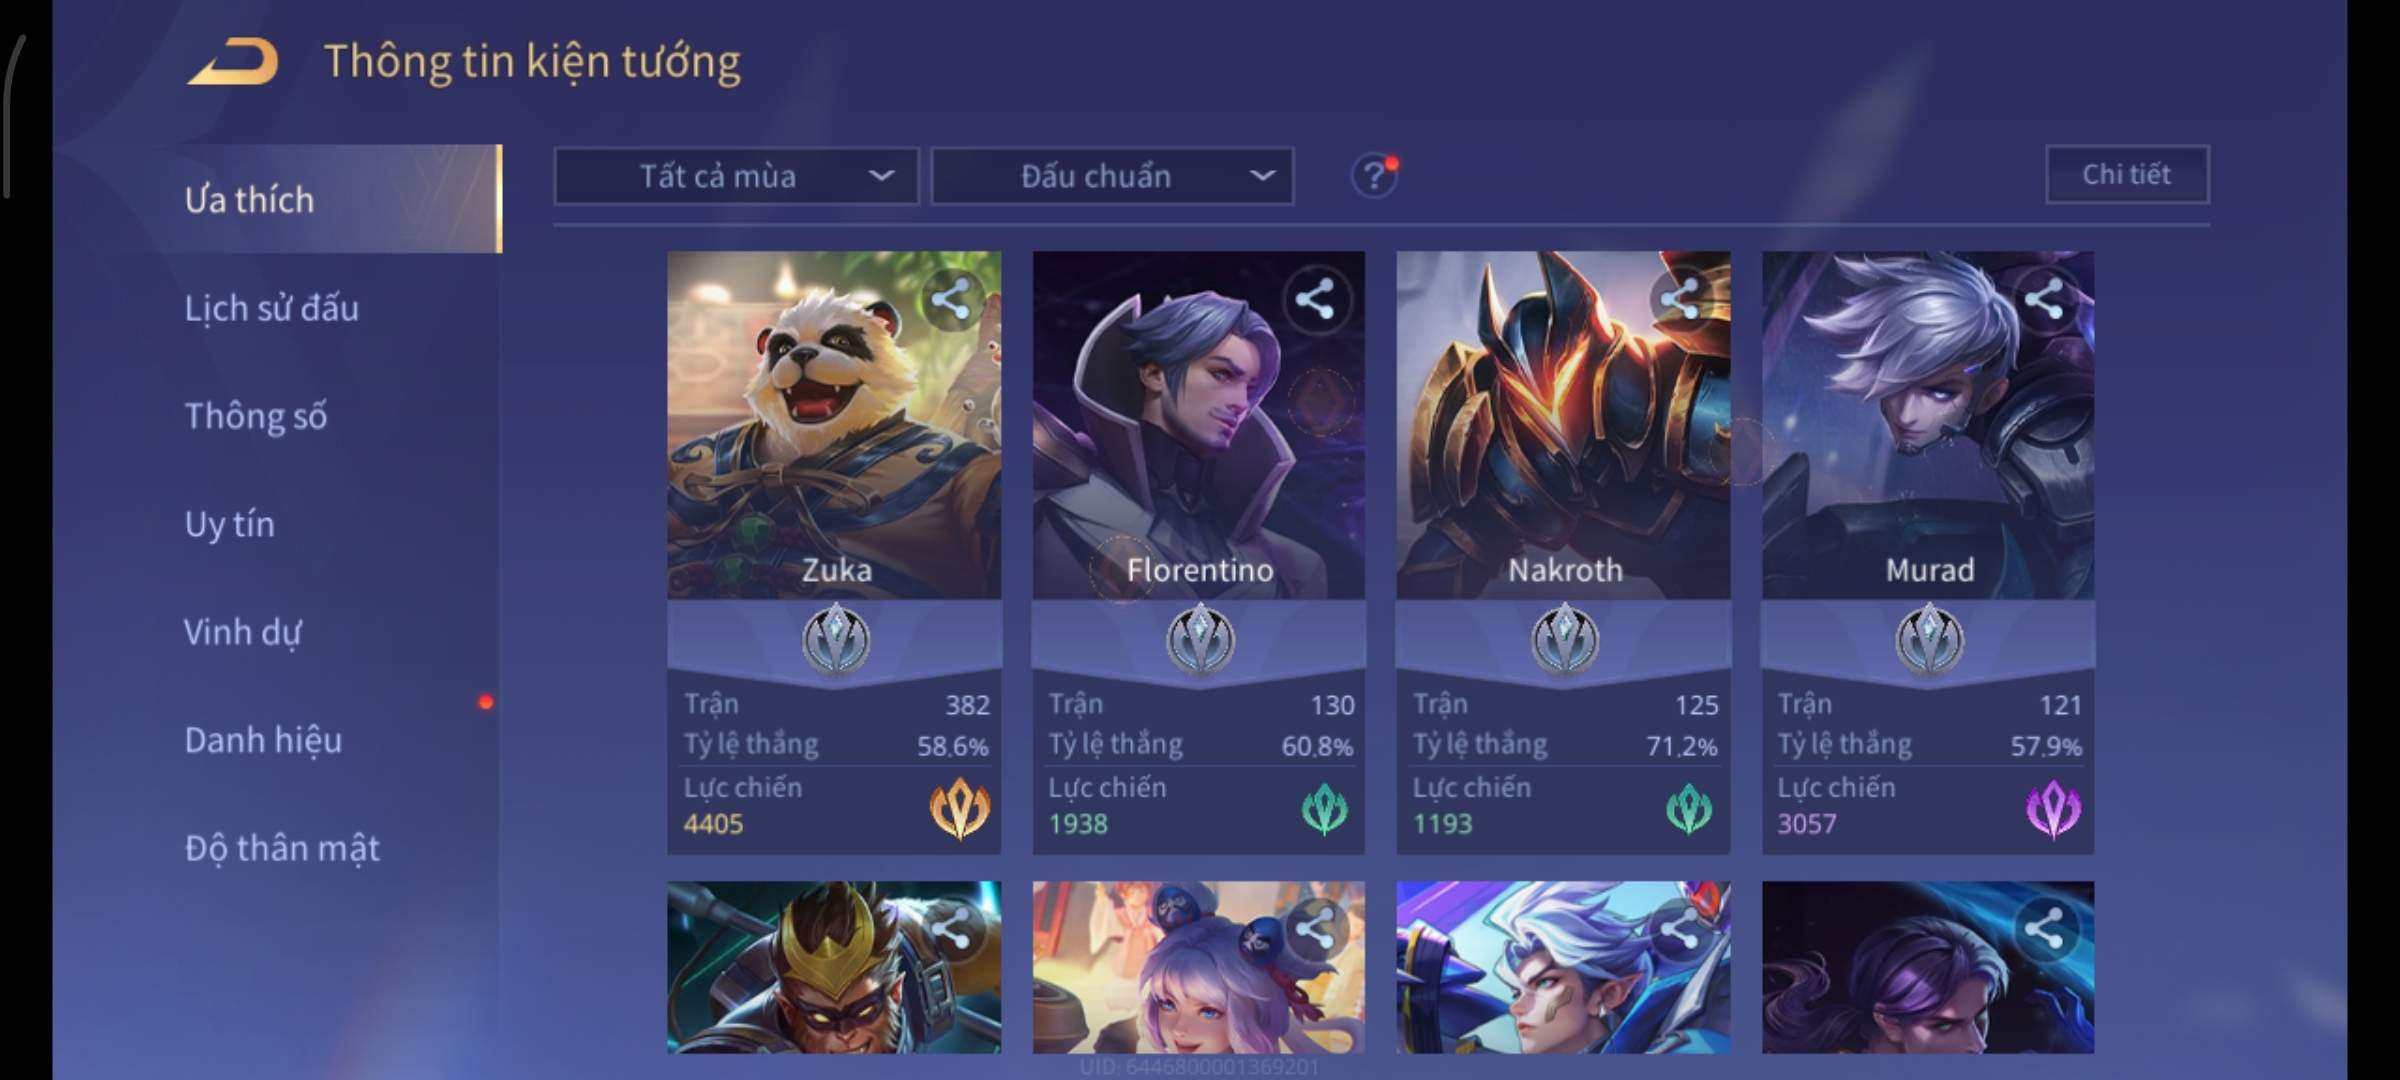Tap Murad's purple combat power badge
The width and height of the screenshot is (2400, 1080).
(x=2053, y=808)
